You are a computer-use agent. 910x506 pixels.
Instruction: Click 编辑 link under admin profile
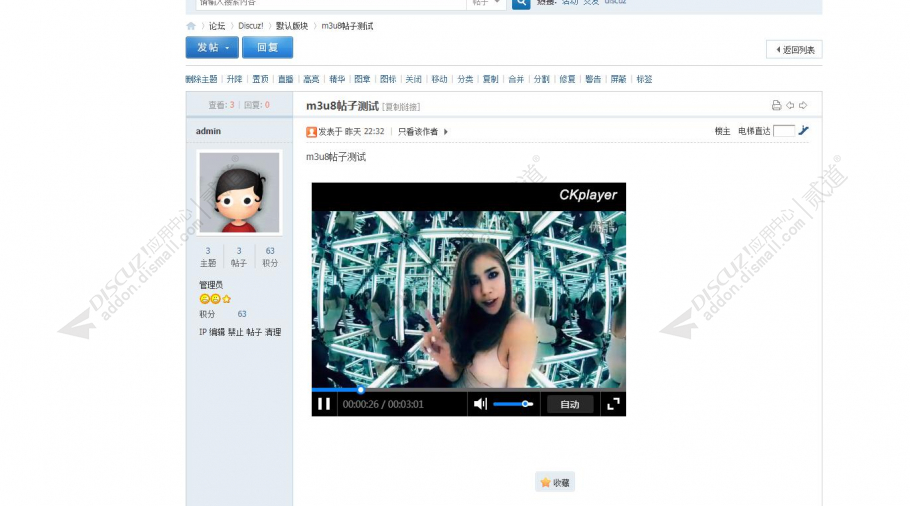point(217,332)
